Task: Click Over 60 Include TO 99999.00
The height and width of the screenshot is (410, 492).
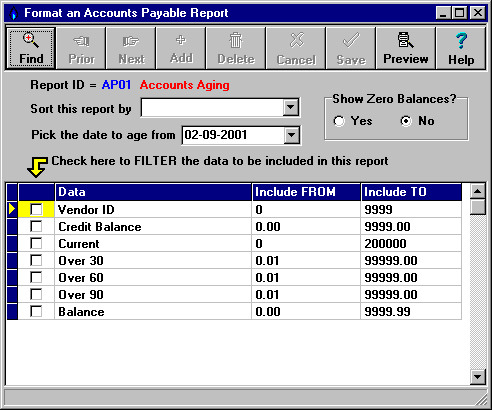Action: point(411,278)
